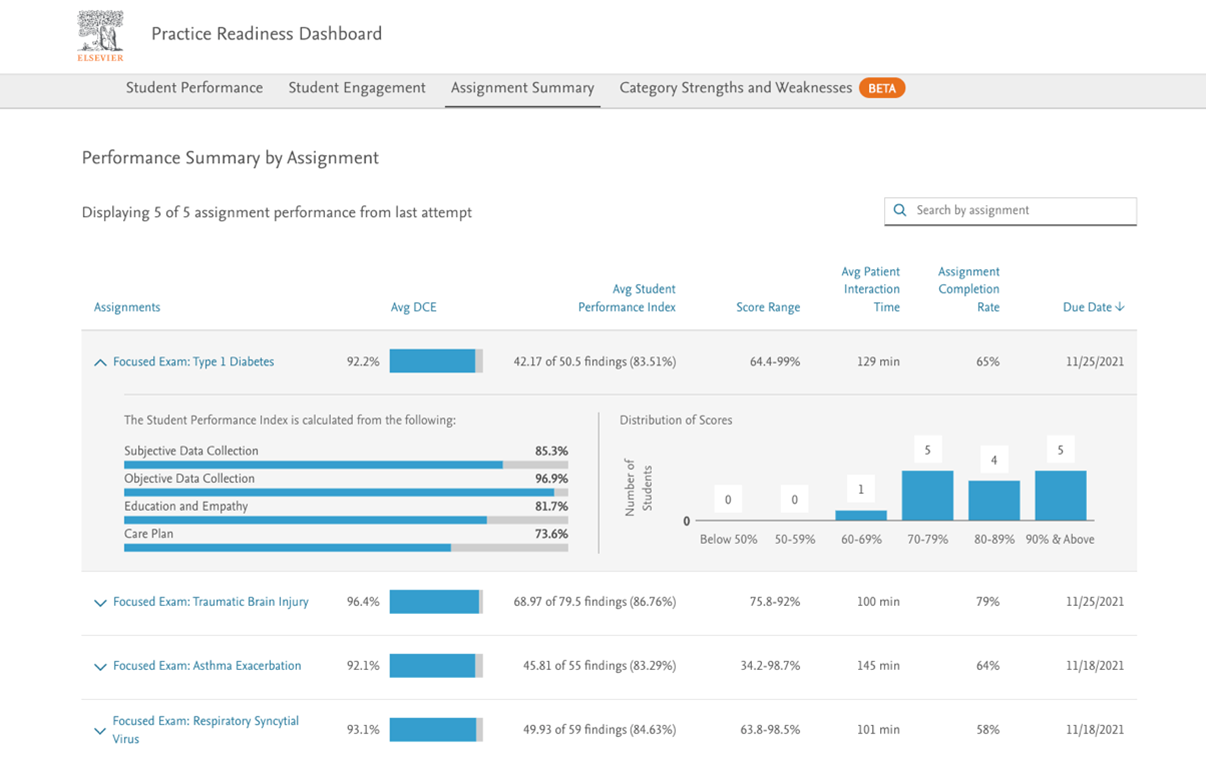Click the Elsevier logo

coord(100,35)
